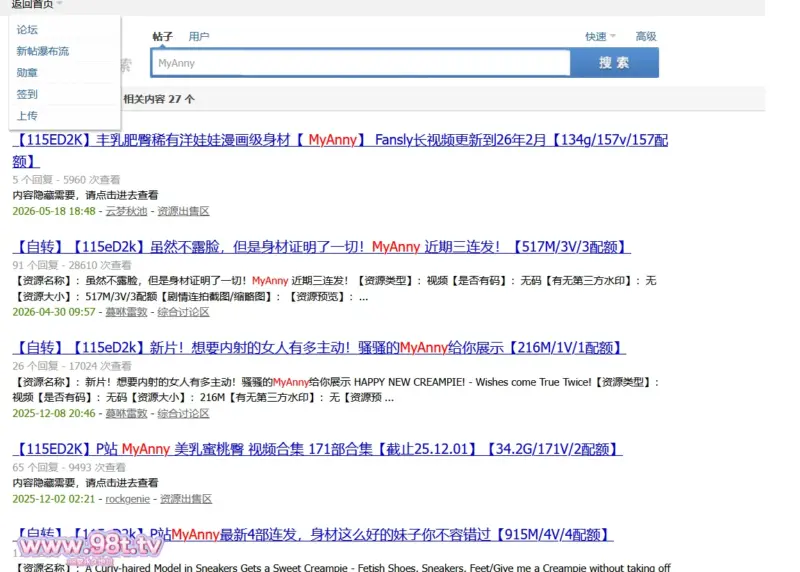Image resolution: width=800 pixels, height=572 pixels.
Task: Open author 云梦秋池 profile link
Action: tap(126, 211)
